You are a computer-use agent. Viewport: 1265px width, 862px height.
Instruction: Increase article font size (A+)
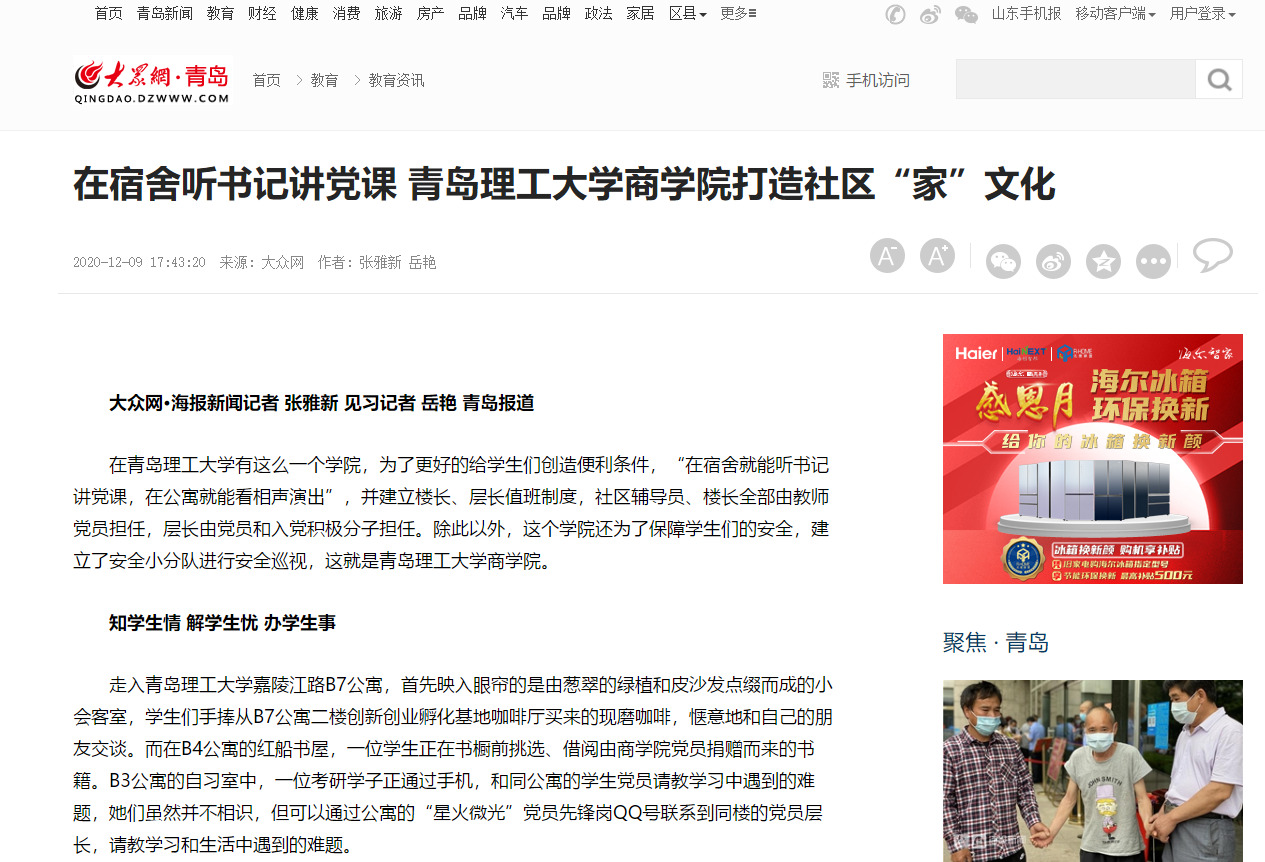coord(937,256)
